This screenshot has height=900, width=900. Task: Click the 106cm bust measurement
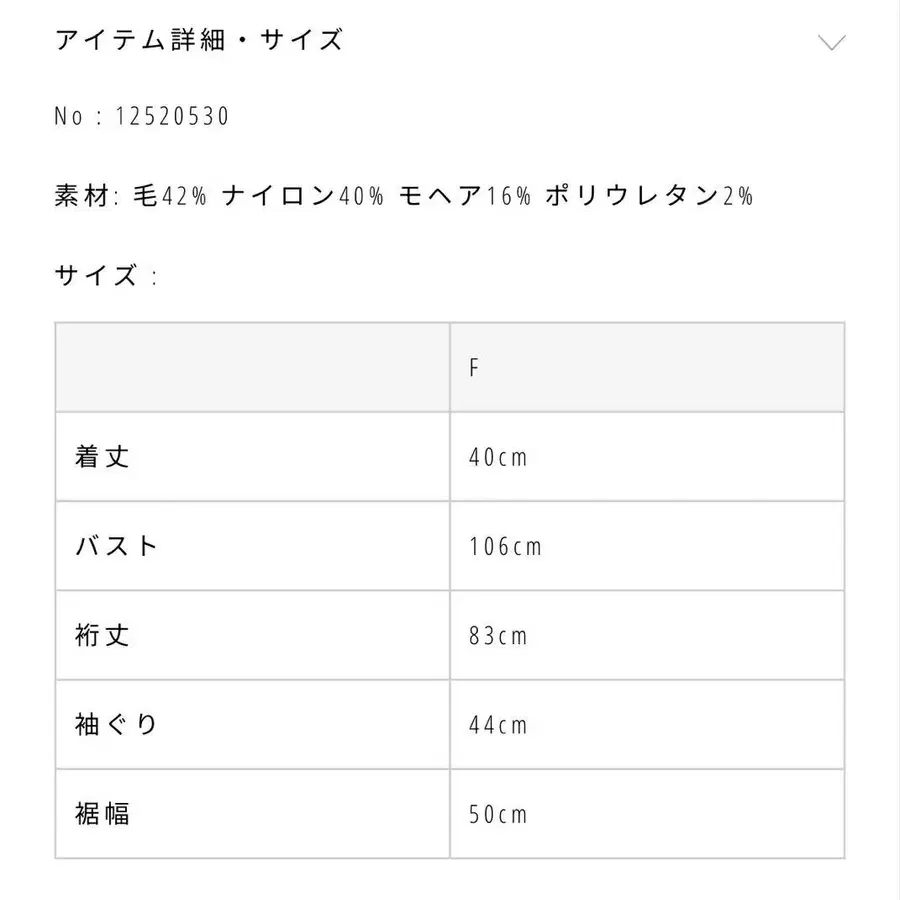click(x=504, y=546)
